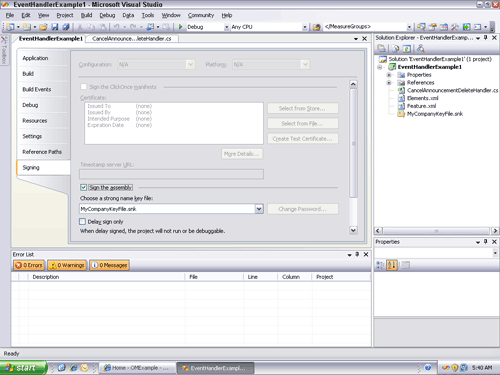Open the File menu
Image resolution: width=500 pixels, height=375 pixels.
(10, 15)
